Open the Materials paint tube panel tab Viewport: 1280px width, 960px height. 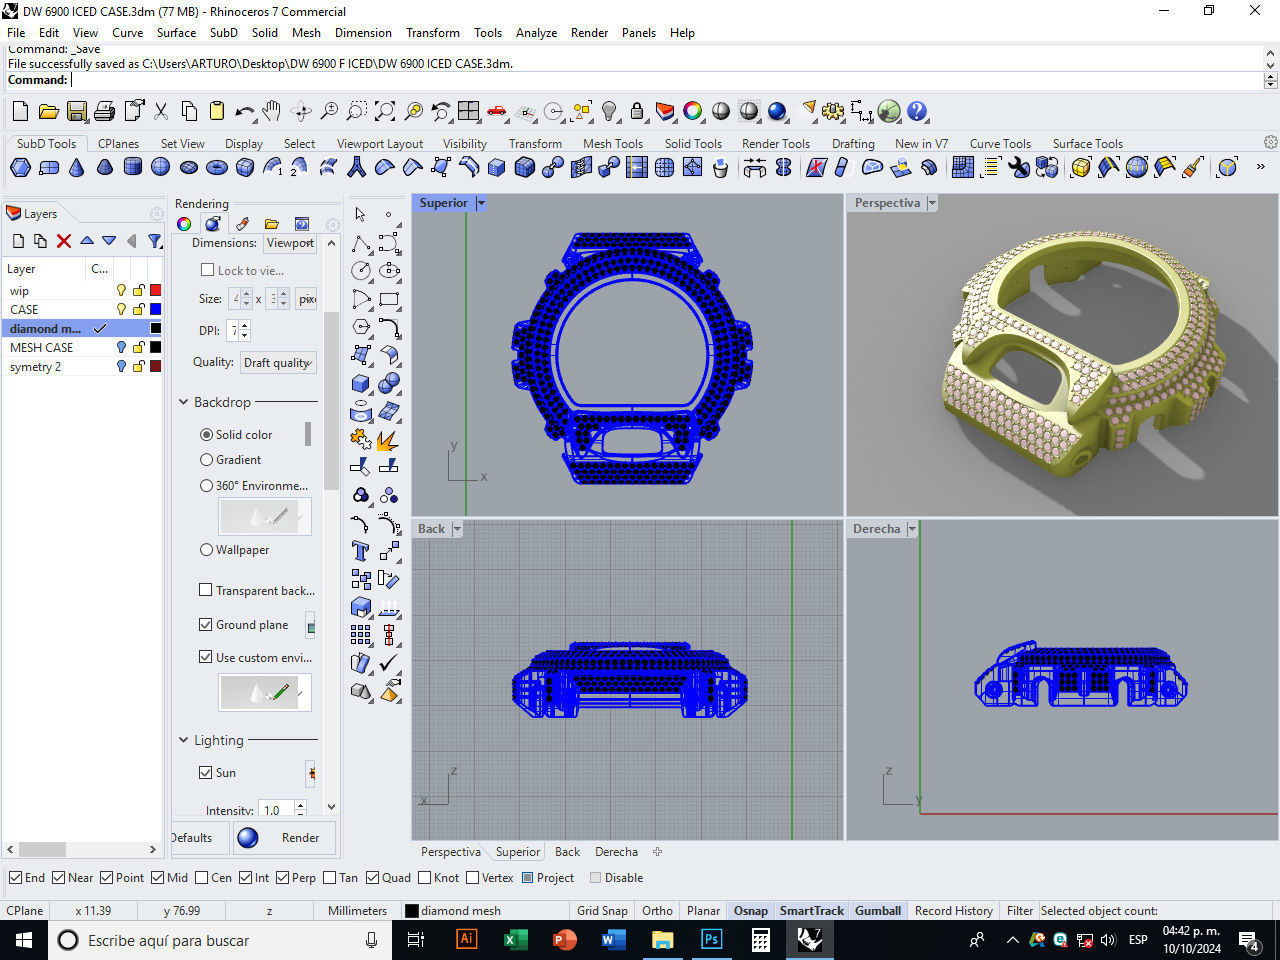pyautogui.click(x=242, y=224)
